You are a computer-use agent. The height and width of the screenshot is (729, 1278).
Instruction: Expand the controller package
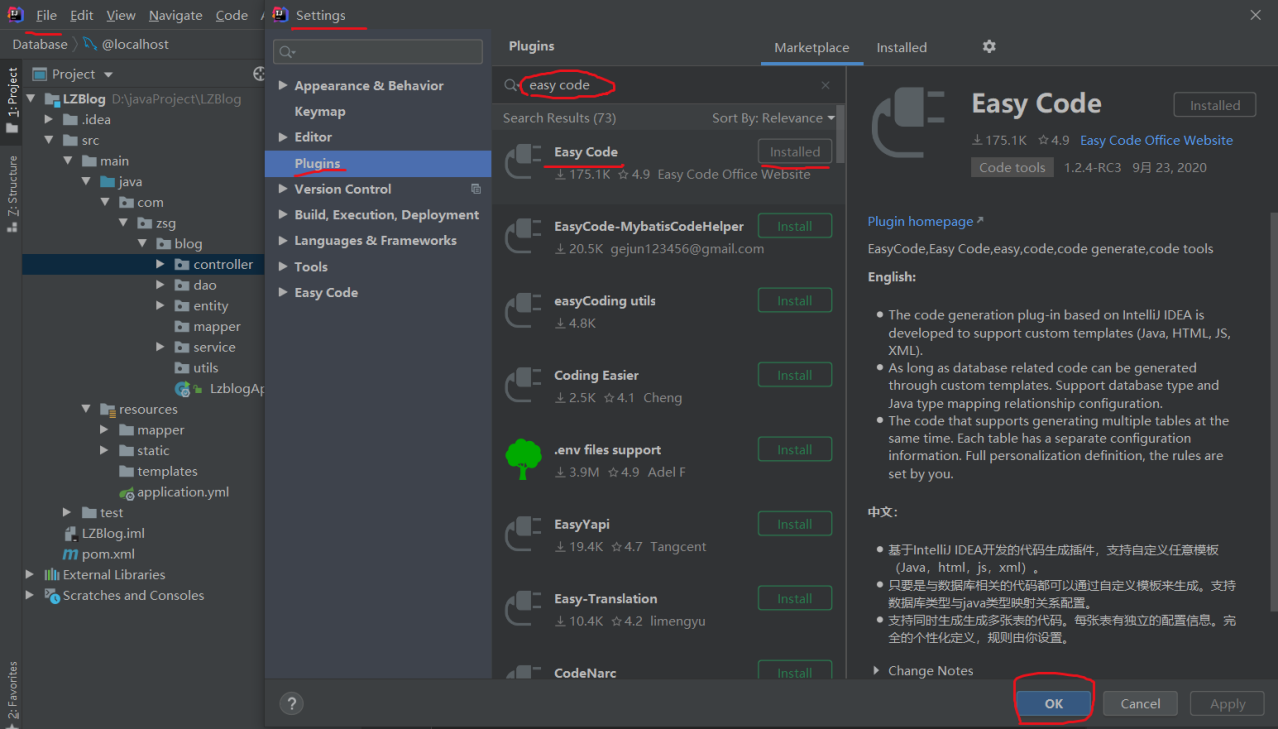[x=161, y=265]
